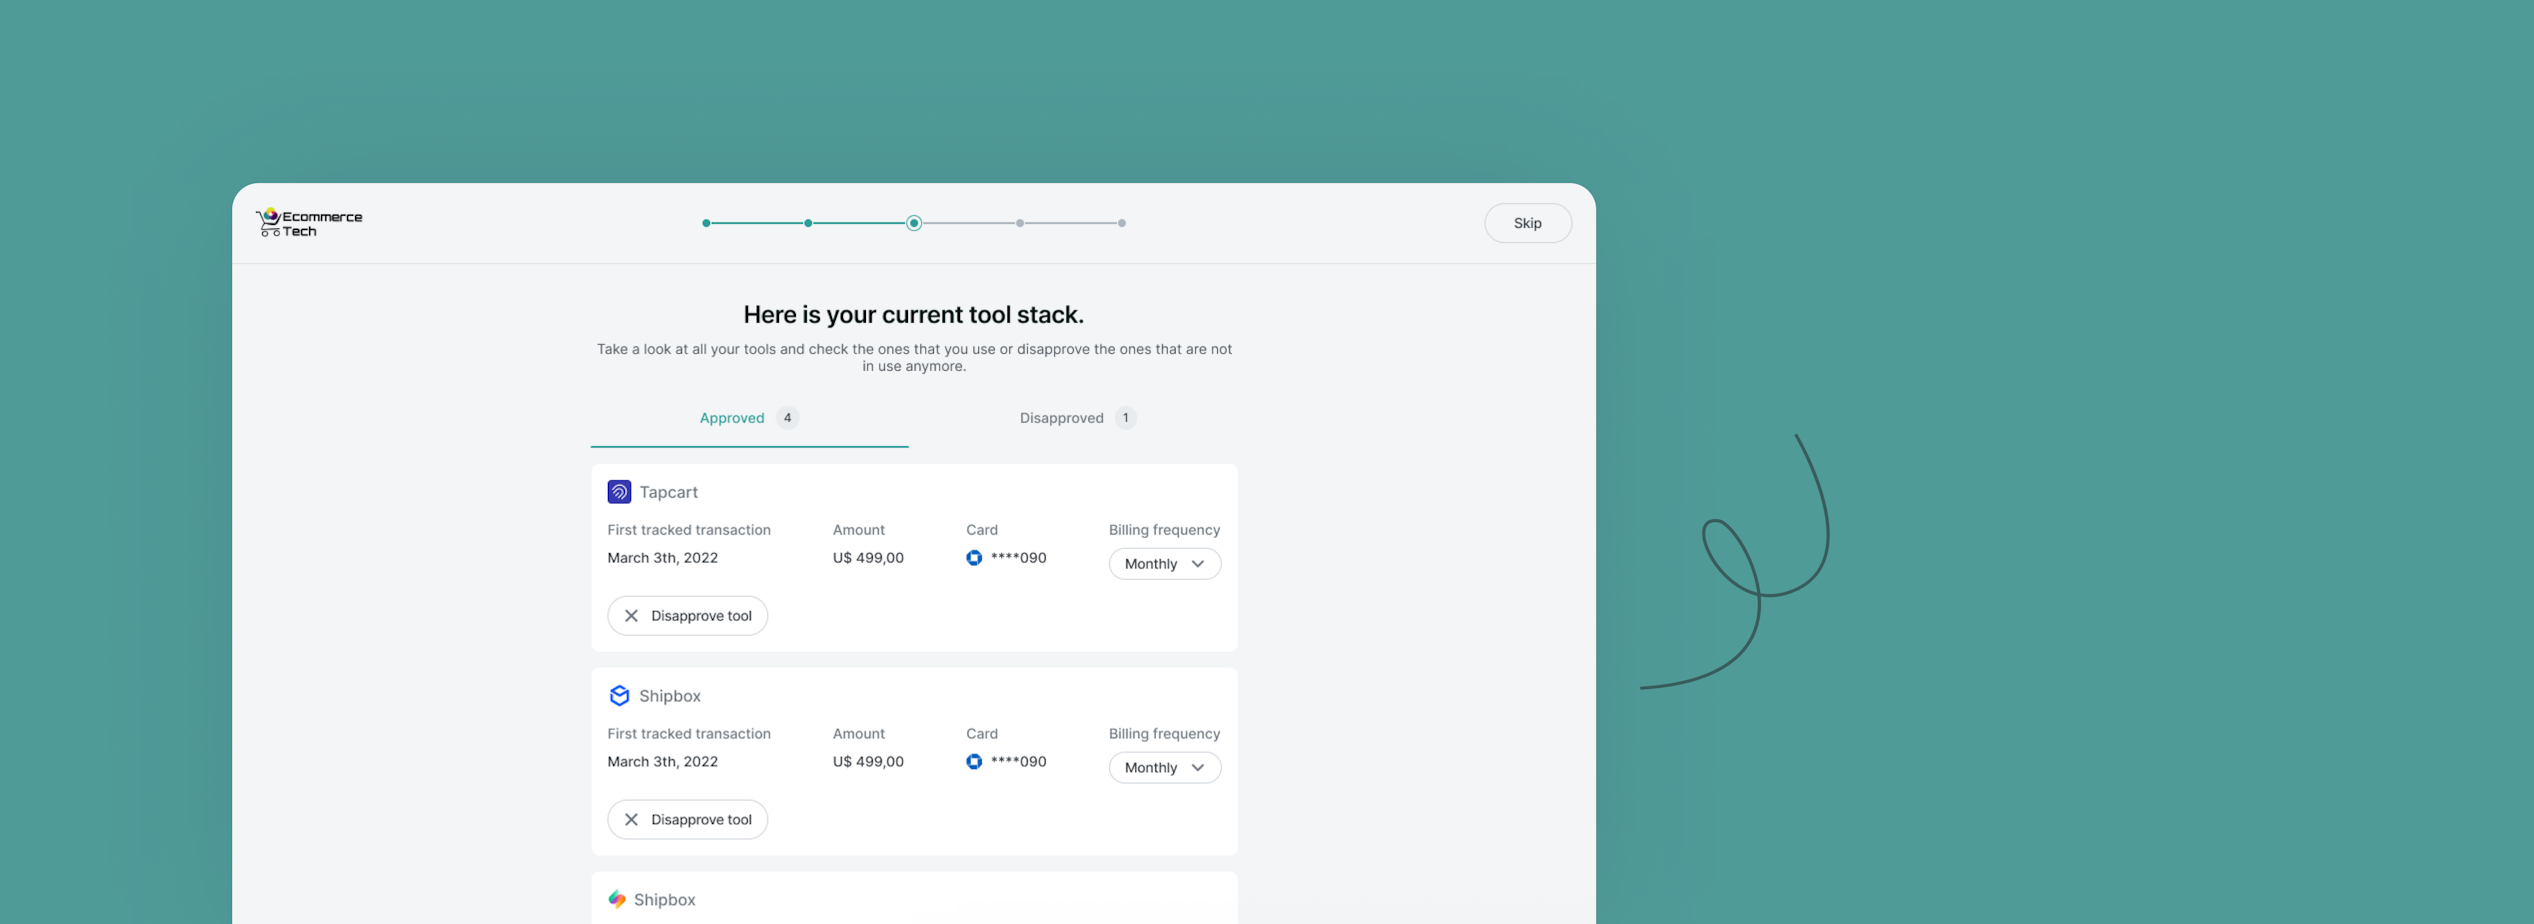Viewport: 2534px width, 924px height.
Task: Open the Shipbox Billing frequency Monthly dropdown
Action: pos(1165,768)
